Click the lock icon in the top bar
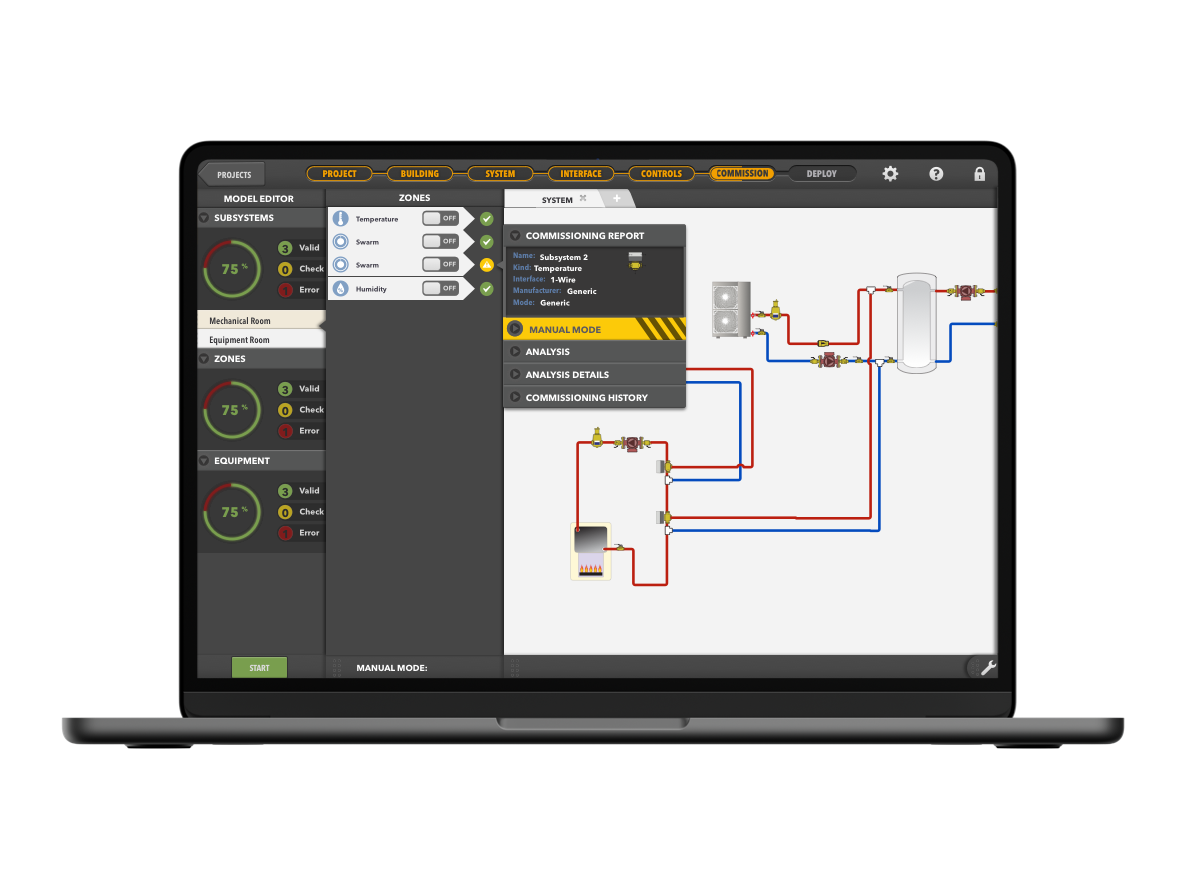Image resolution: width=1186 pixels, height=889 pixels. (x=979, y=173)
